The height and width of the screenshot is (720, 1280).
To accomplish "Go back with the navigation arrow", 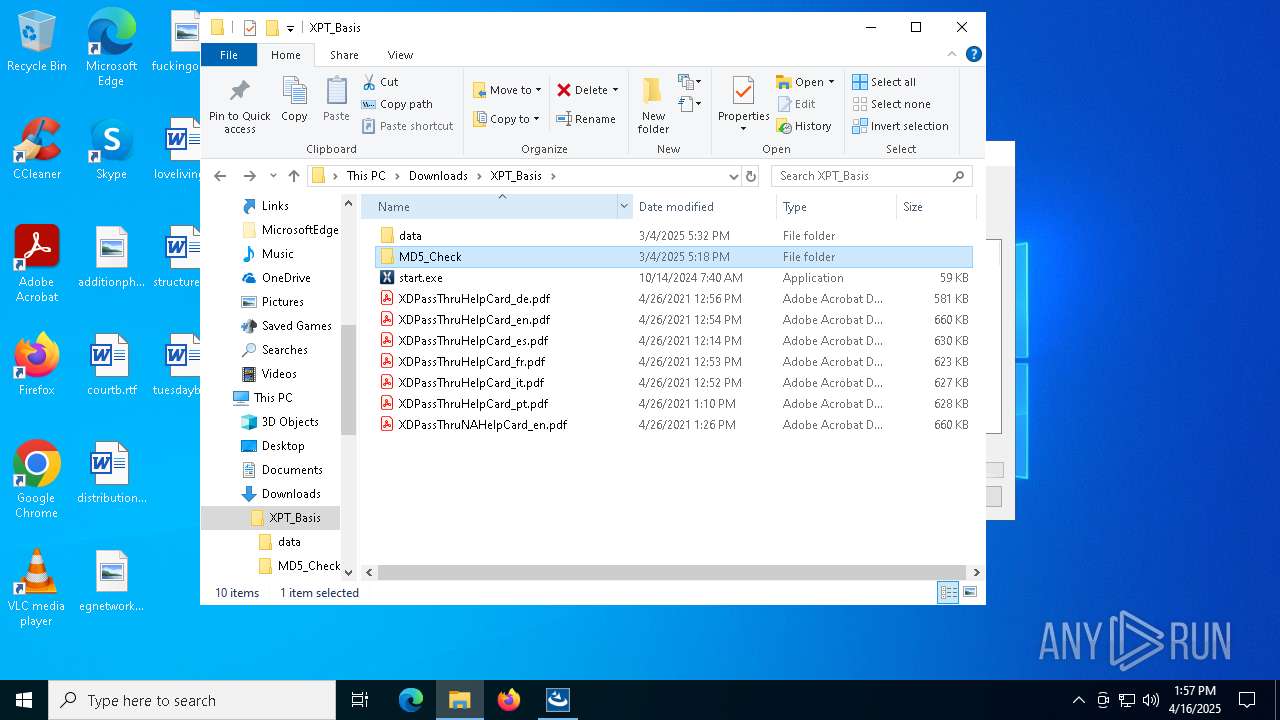I will 221,176.
